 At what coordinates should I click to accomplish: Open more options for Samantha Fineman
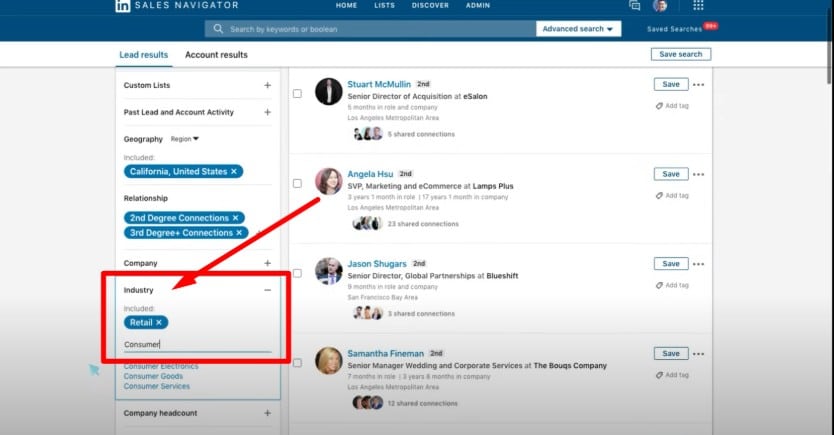click(x=698, y=354)
